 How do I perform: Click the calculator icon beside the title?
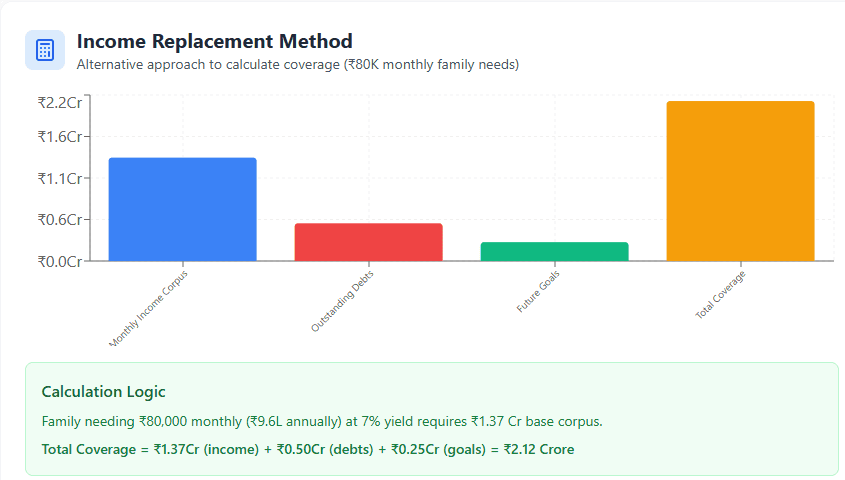coord(45,50)
